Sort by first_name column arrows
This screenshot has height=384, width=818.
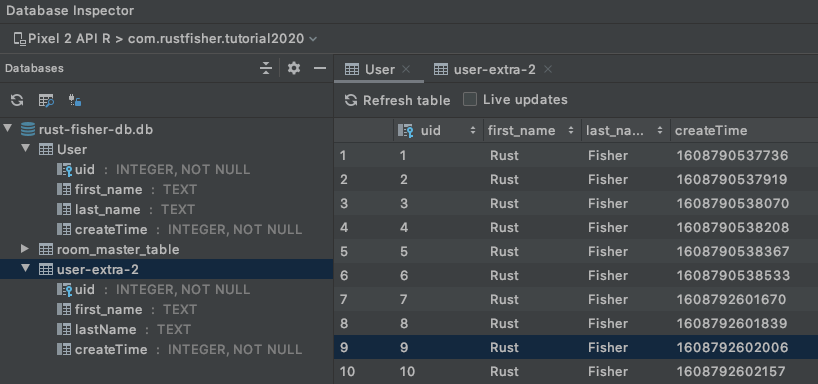[x=571, y=130]
